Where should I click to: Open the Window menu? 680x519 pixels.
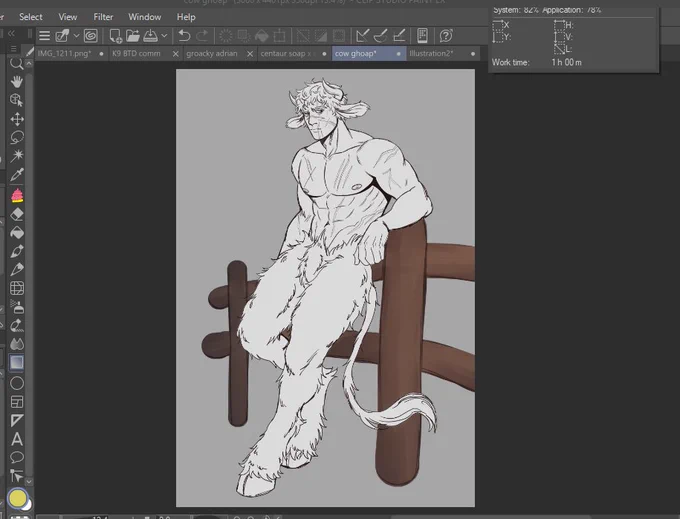(x=144, y=17)
